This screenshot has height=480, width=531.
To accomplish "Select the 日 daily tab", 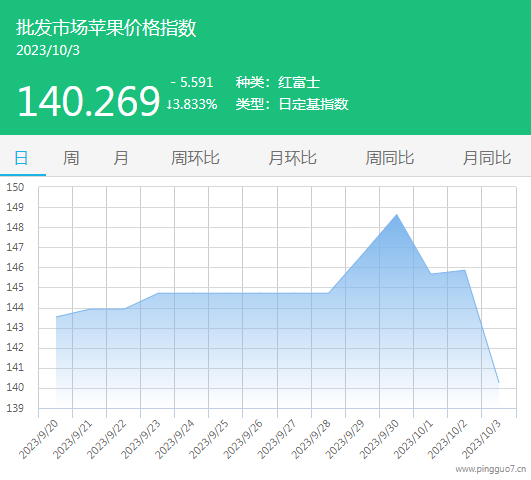I will point(21,158).
